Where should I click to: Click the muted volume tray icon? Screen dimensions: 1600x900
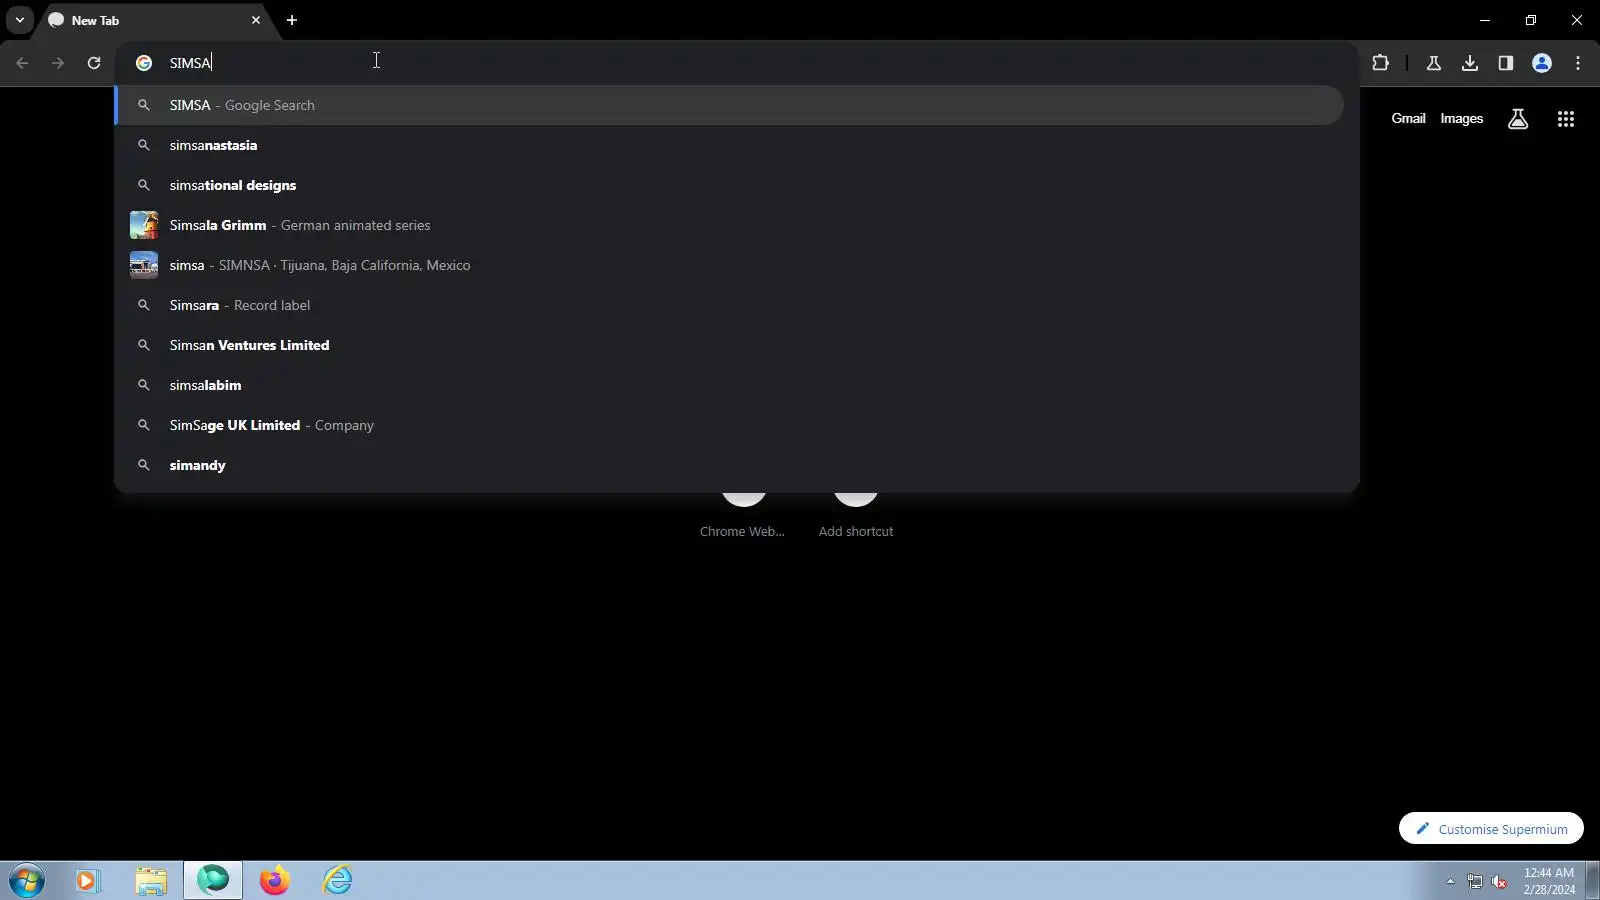click(x=1499, y=881)
